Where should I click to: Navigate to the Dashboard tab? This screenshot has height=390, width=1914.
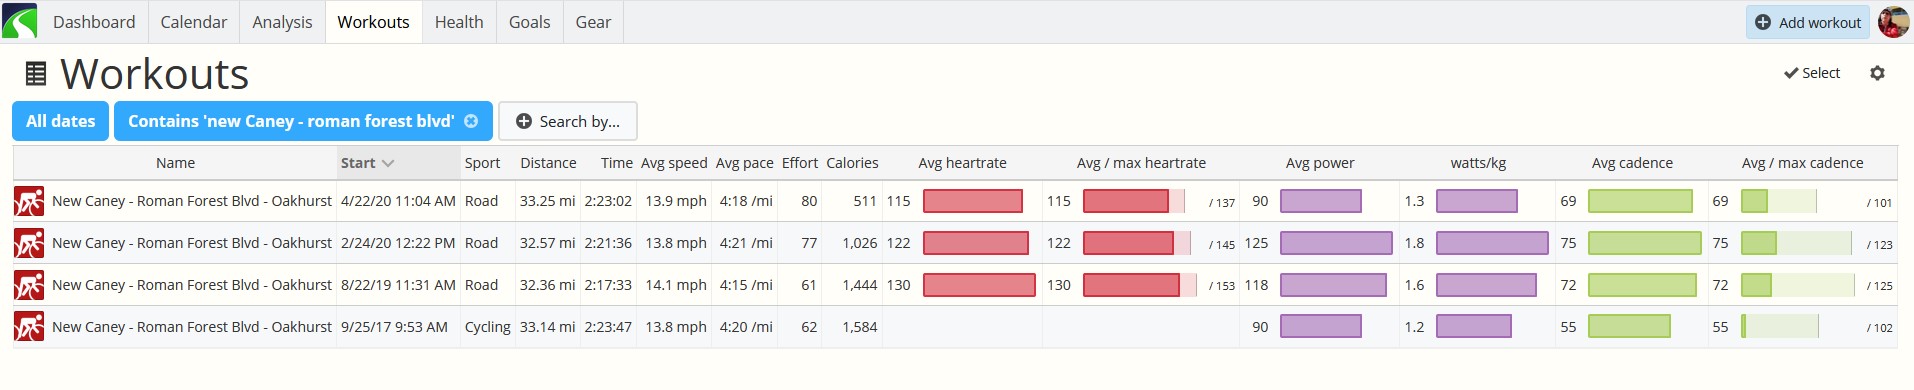pos(94,22)
